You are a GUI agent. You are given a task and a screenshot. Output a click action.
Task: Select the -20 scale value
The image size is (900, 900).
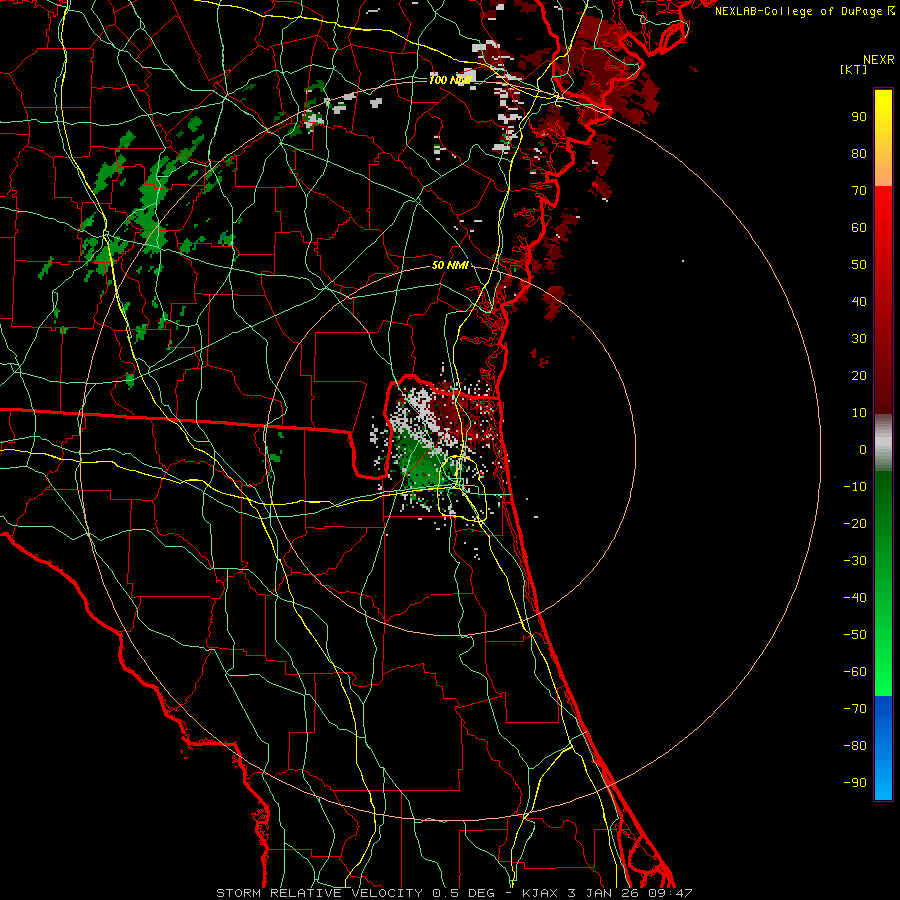[x=855, y=523]
